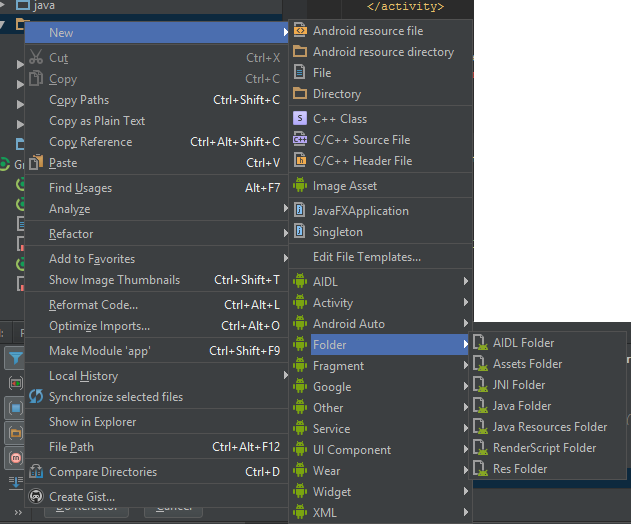Click the C/C++ Source File icon

(300, 139)
